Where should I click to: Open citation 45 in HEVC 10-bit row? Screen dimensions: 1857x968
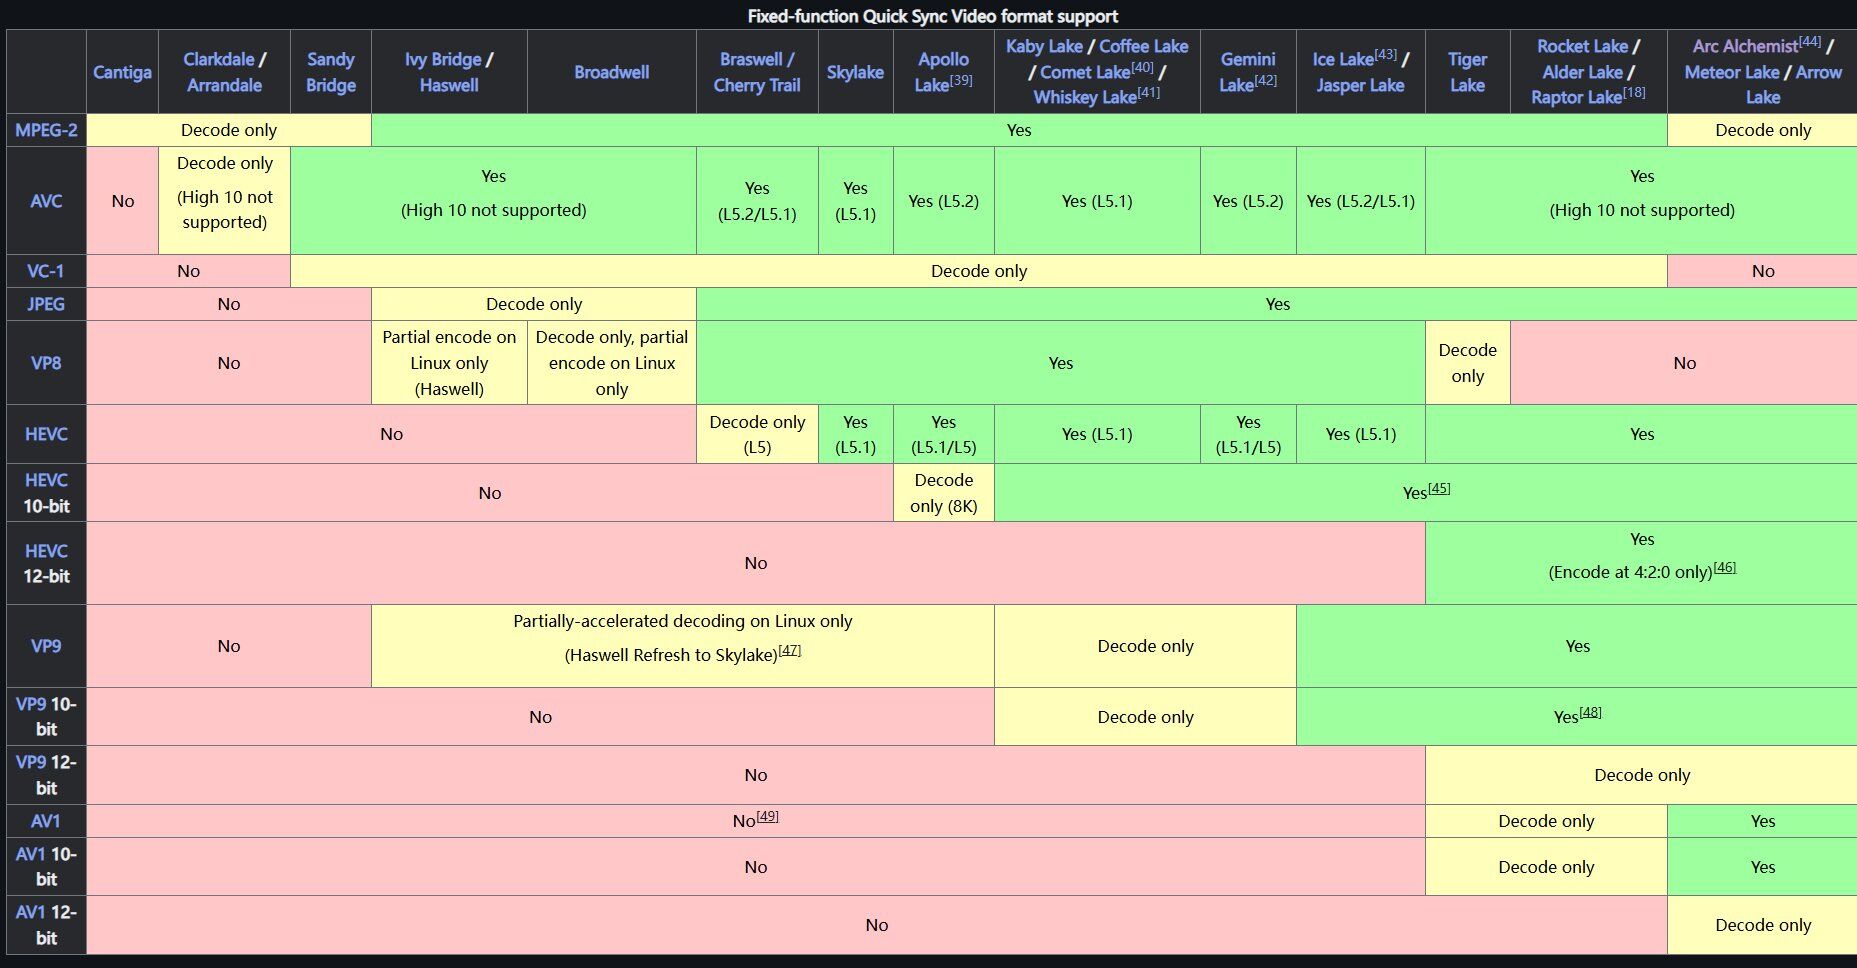click(1439, 488)
